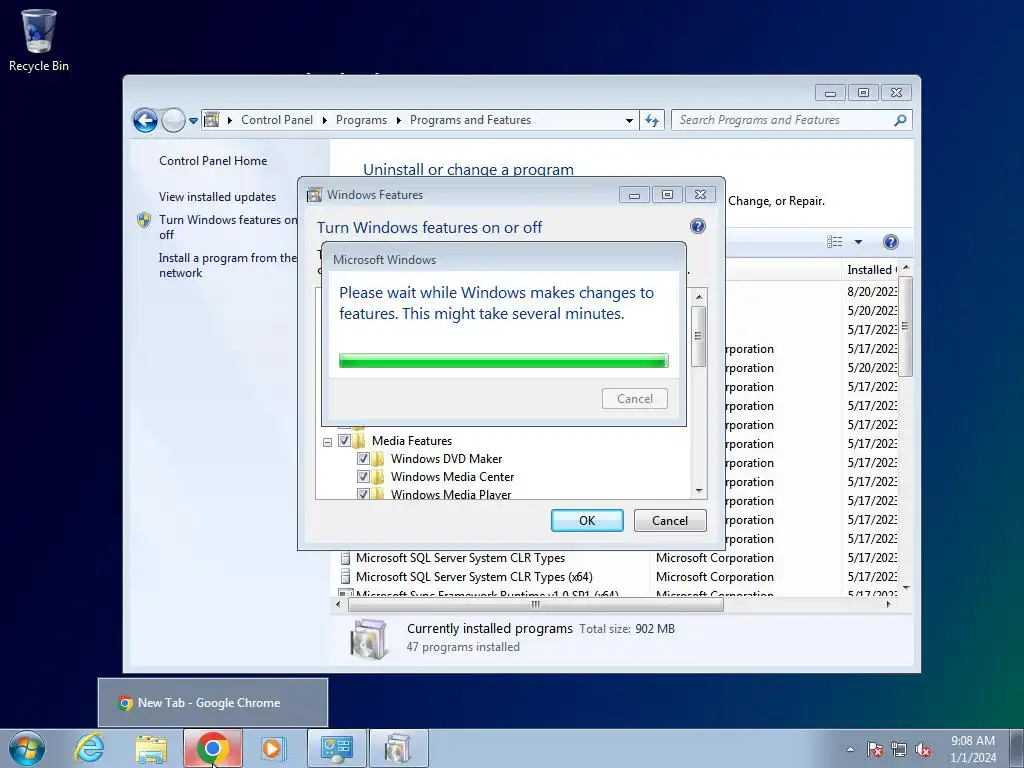1024x768 pixels.
Task: Click OK in Windows Features dialog
Action: click(x=587, y=520)
